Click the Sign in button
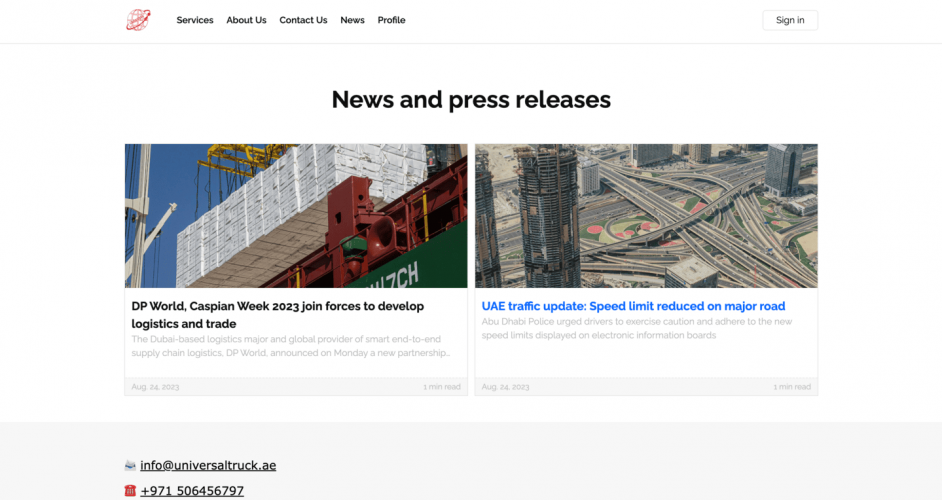 coord(790,20)
